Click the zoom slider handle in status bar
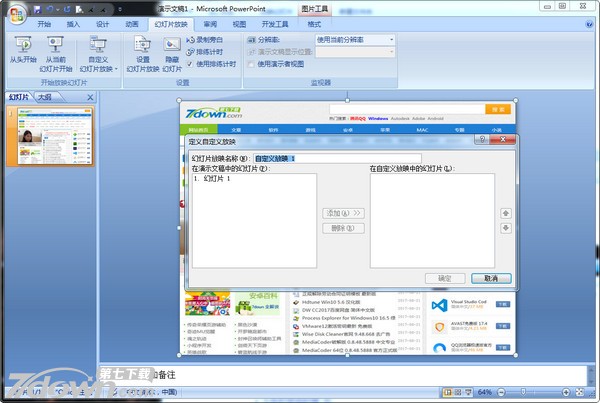Image resolution: width=600 pixels, height=403 pixels. [523, 392]
